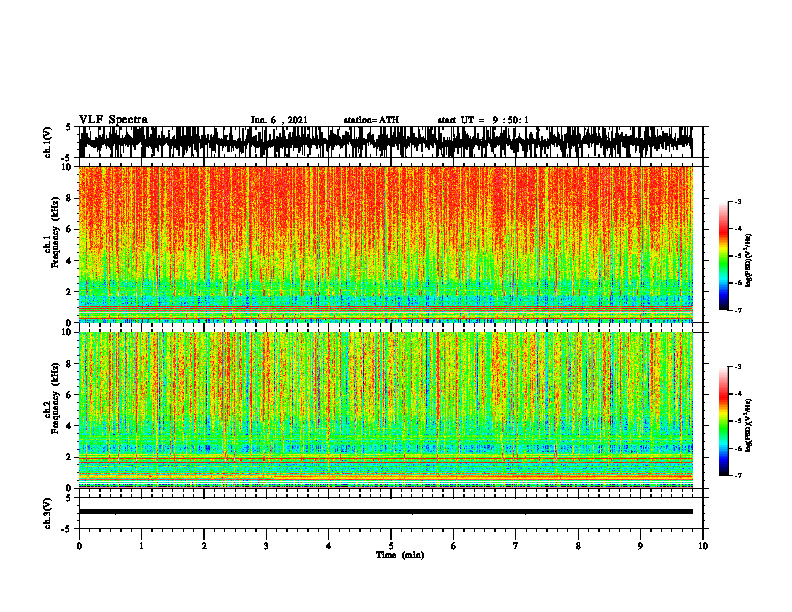The width and height of the screenshot is (792, 612).
Task: Click inside the ch.2 spectrogram plot
Action: pyautogui.click(x=385, y=410)
